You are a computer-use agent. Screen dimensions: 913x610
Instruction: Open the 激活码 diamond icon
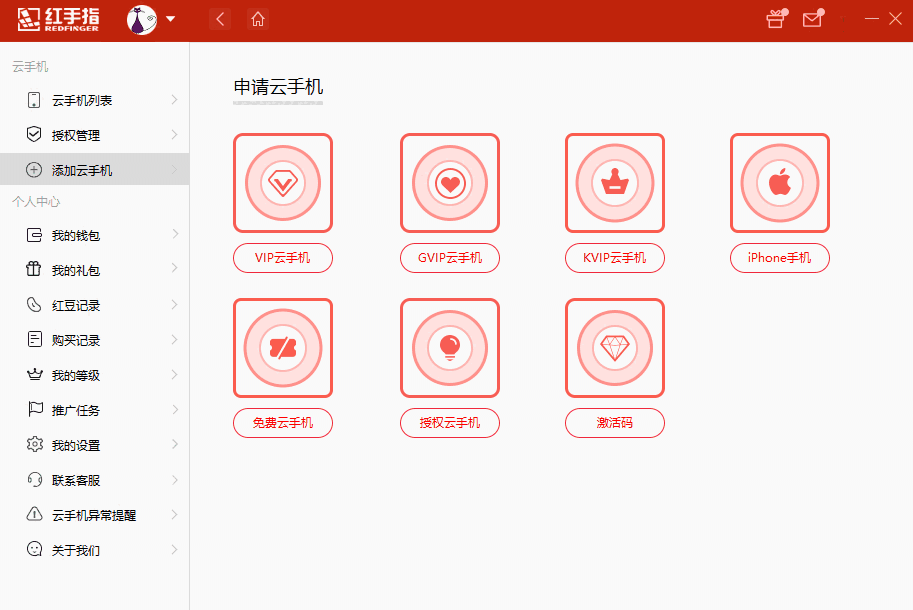click(x=614, y=348)
